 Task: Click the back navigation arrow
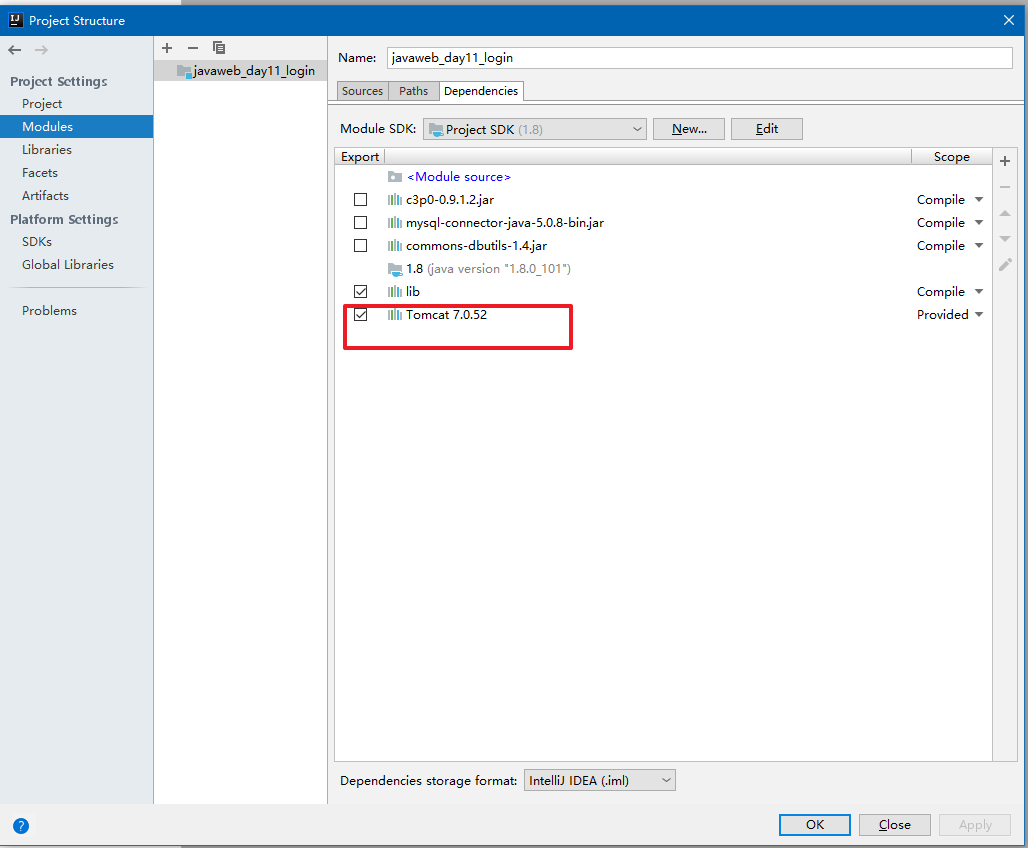point(14,50)
